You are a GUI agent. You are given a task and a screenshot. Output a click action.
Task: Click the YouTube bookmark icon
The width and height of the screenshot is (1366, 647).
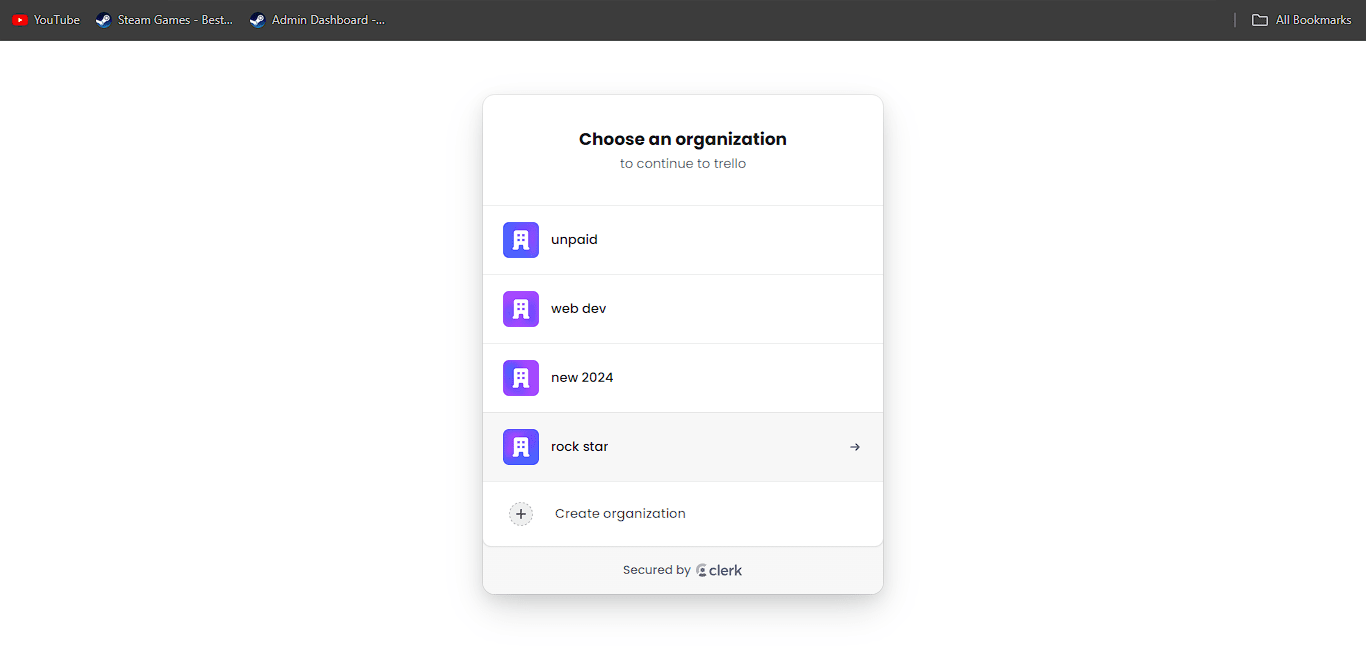click(x=20, y=20)
